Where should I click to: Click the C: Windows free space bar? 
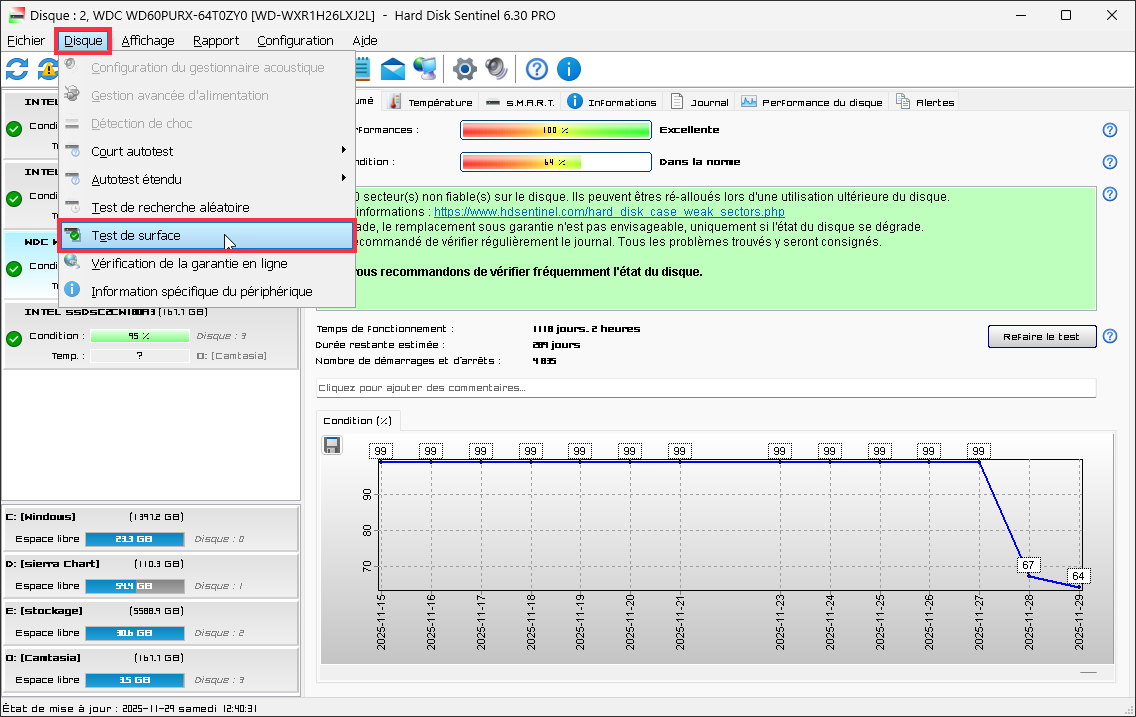(x=135, y=539)
